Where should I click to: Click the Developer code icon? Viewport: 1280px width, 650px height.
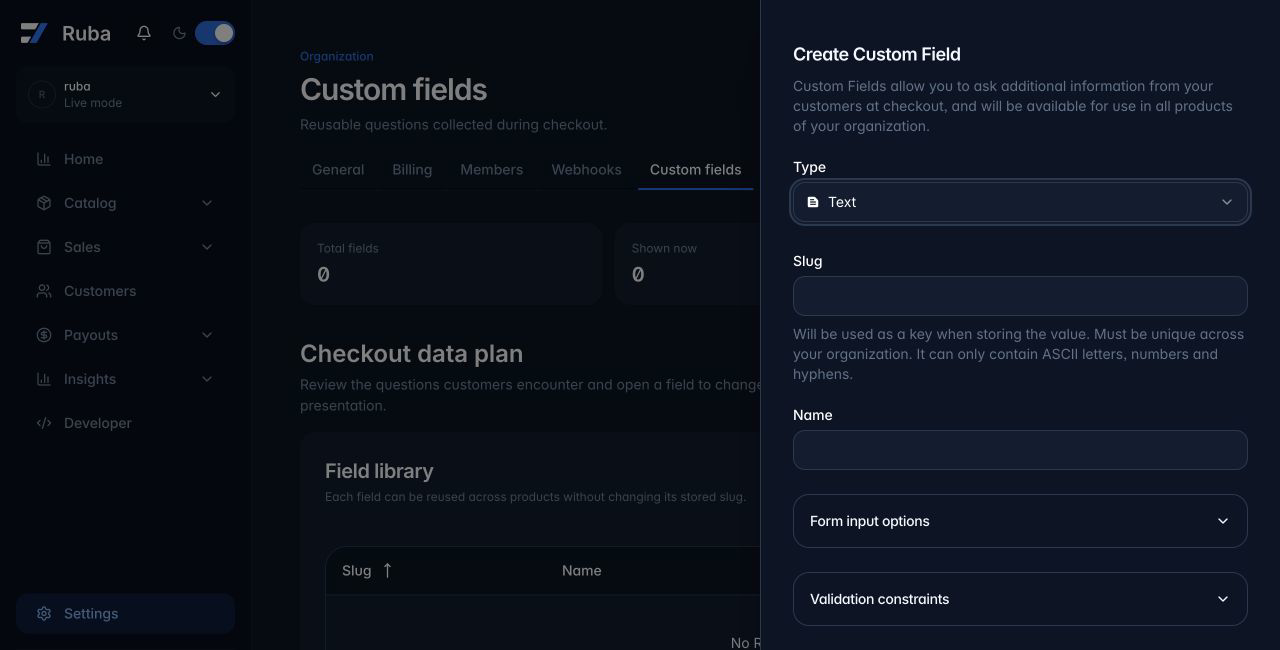pos(44,423)
